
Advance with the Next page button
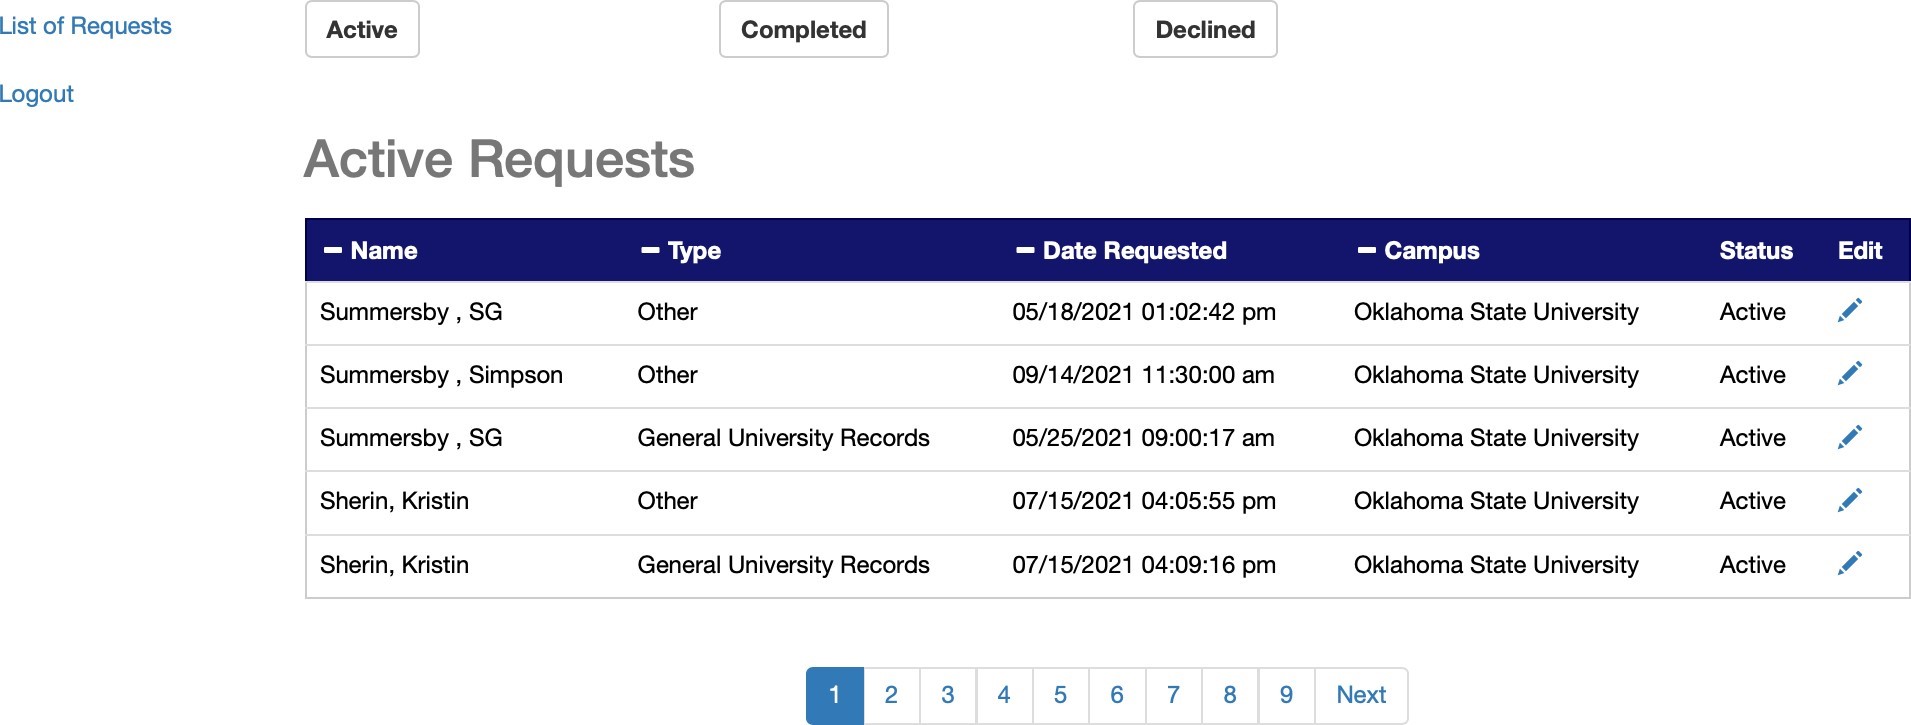click(1361, 695)
